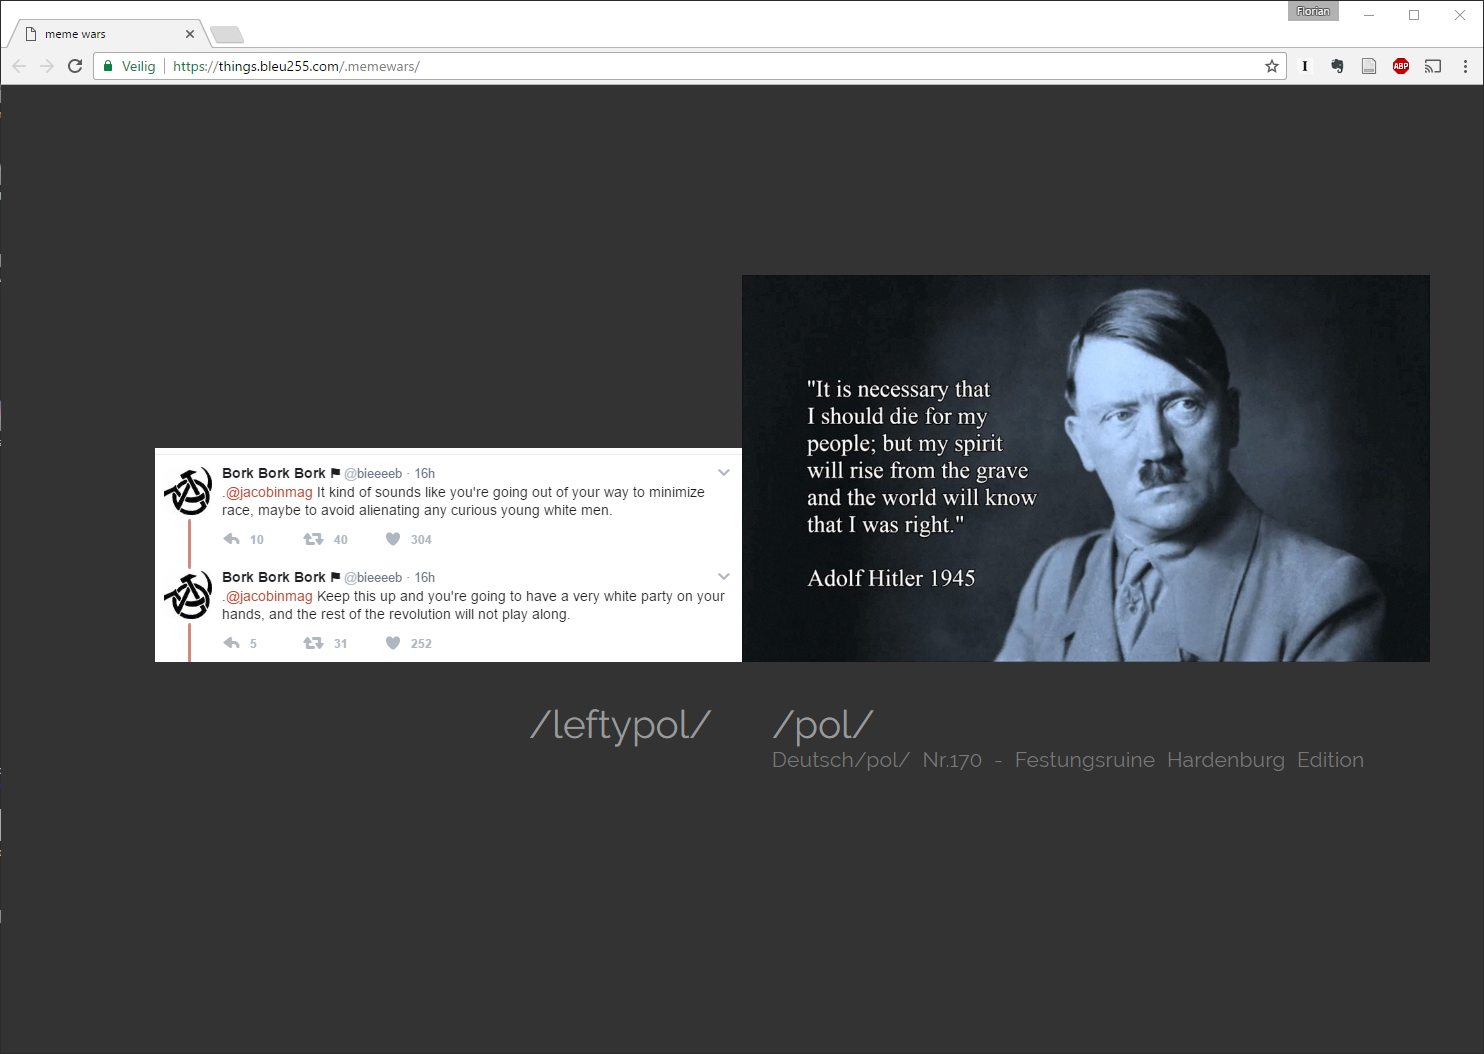Click the heart icon showing 252 likes
This screenshot has width=1484, height=1054.
click(x=393, y=643)
